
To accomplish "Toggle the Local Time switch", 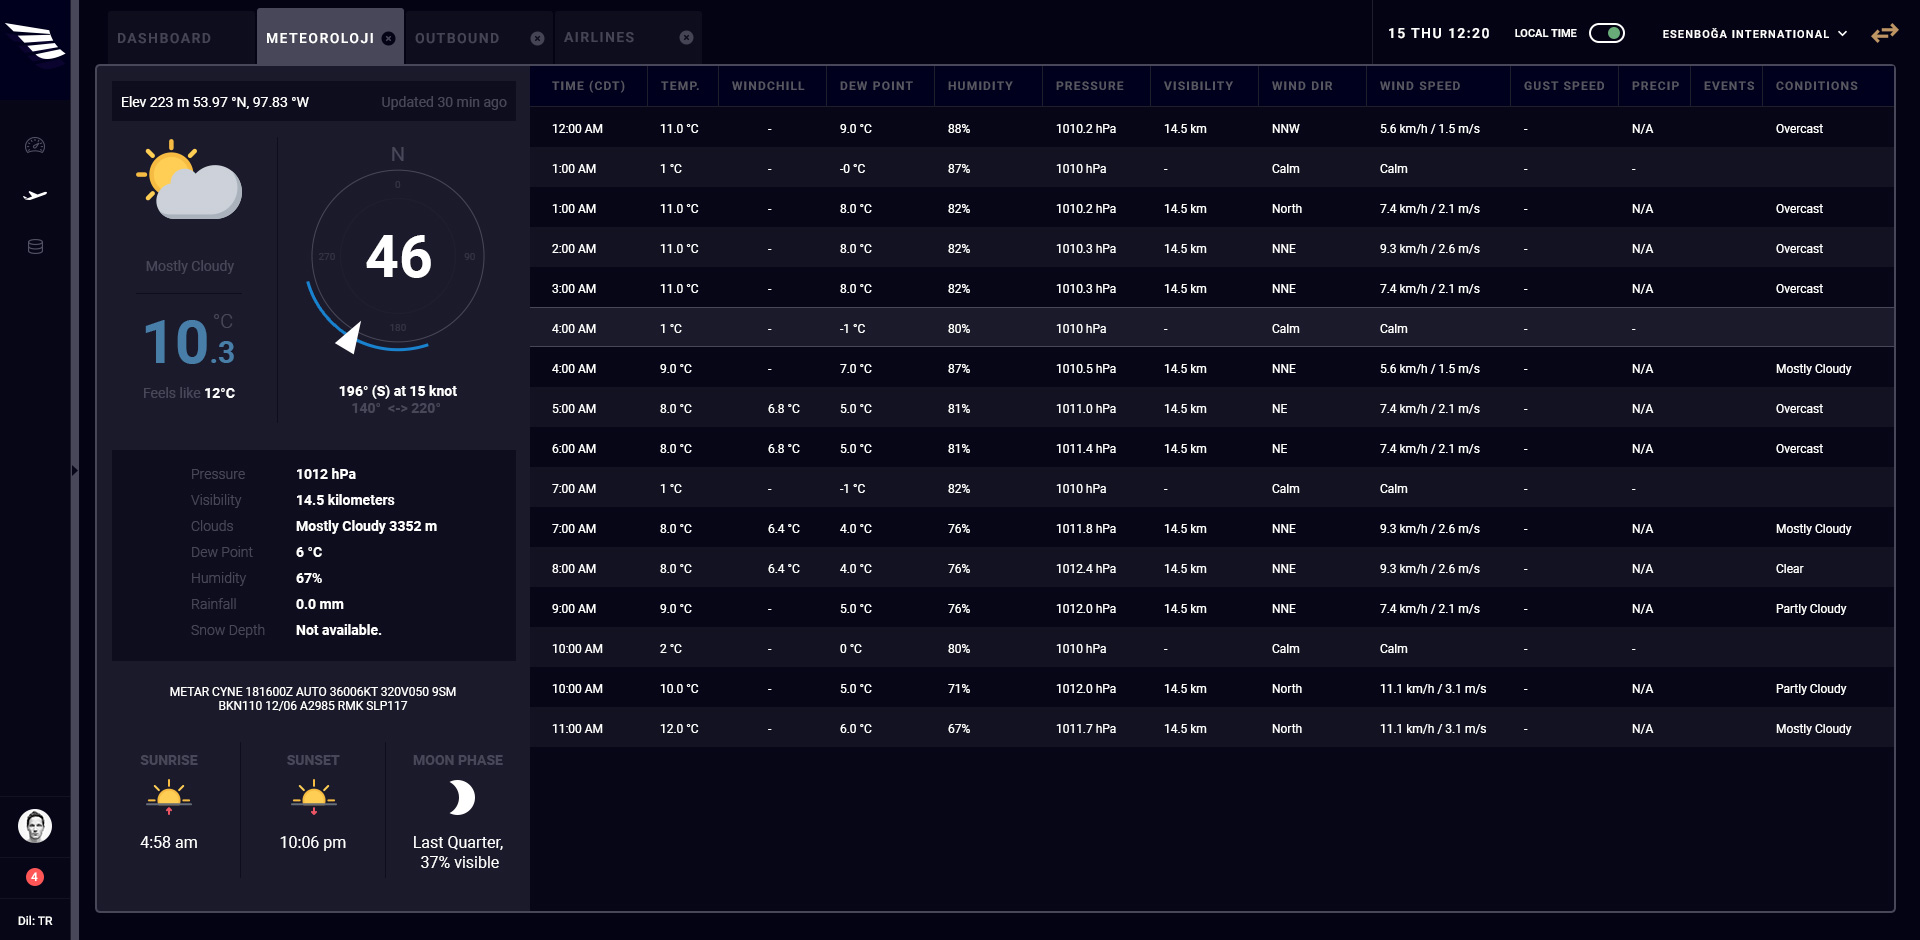I will pyautogui.click(x=1607, y=33).
